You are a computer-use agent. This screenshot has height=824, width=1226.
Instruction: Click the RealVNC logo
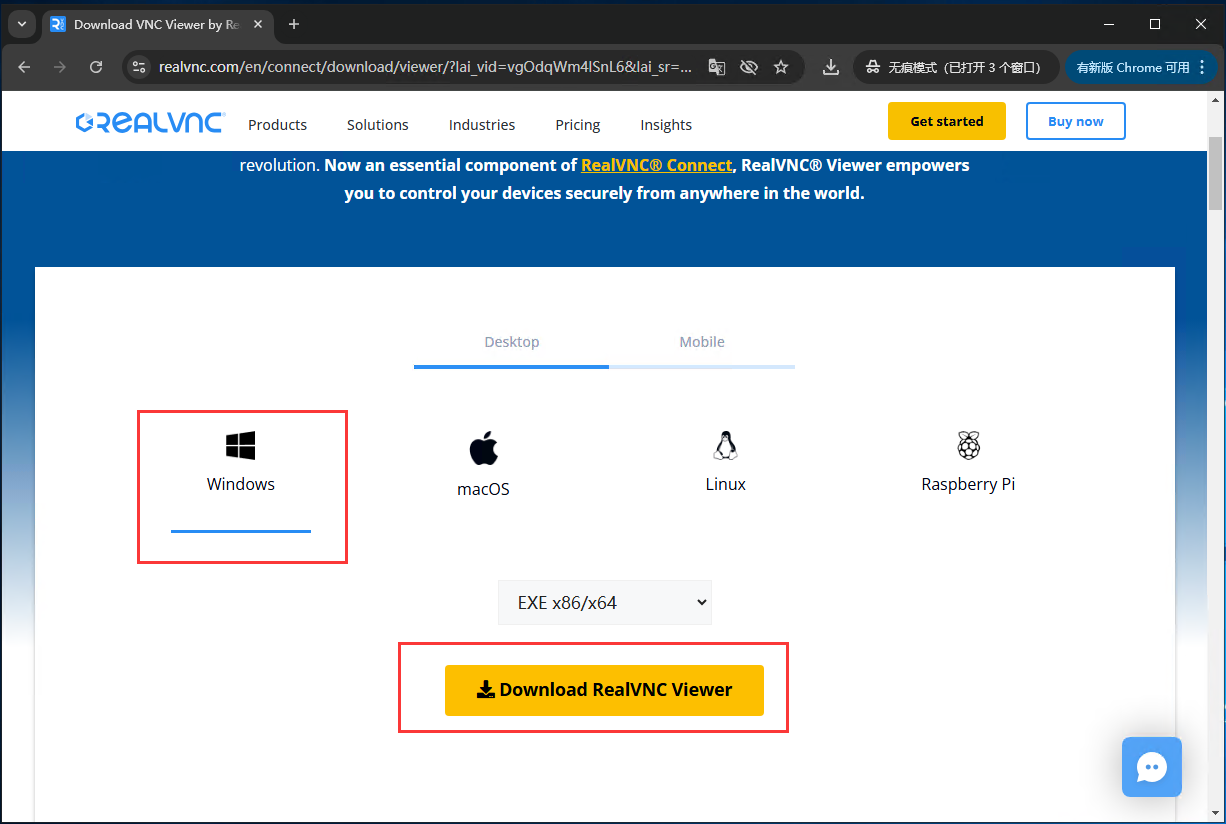click(x=150, y=122)
